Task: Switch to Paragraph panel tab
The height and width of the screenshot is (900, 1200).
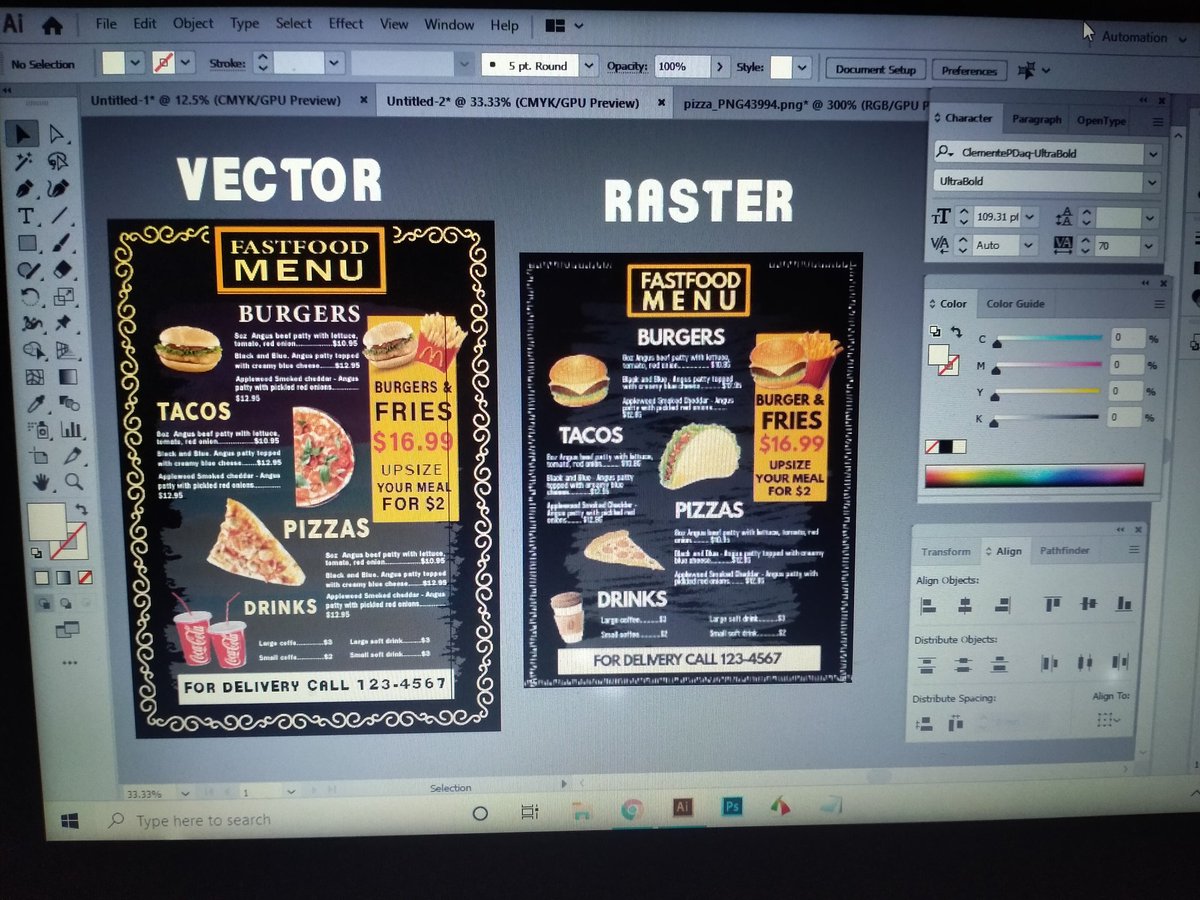Action: (1036, 119)
